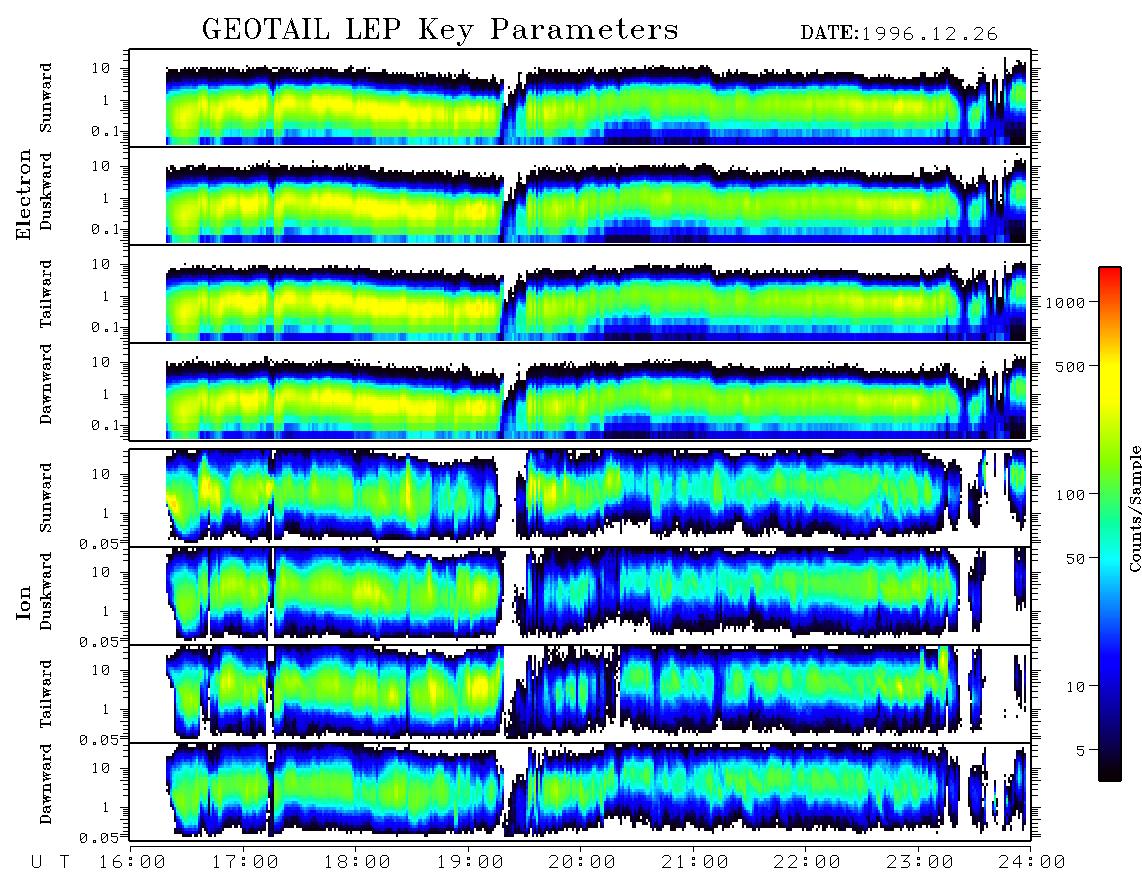Screen dimensions: 1142x880
Task: Select the colorbar tick label 10
Action: click(1075, 687)
